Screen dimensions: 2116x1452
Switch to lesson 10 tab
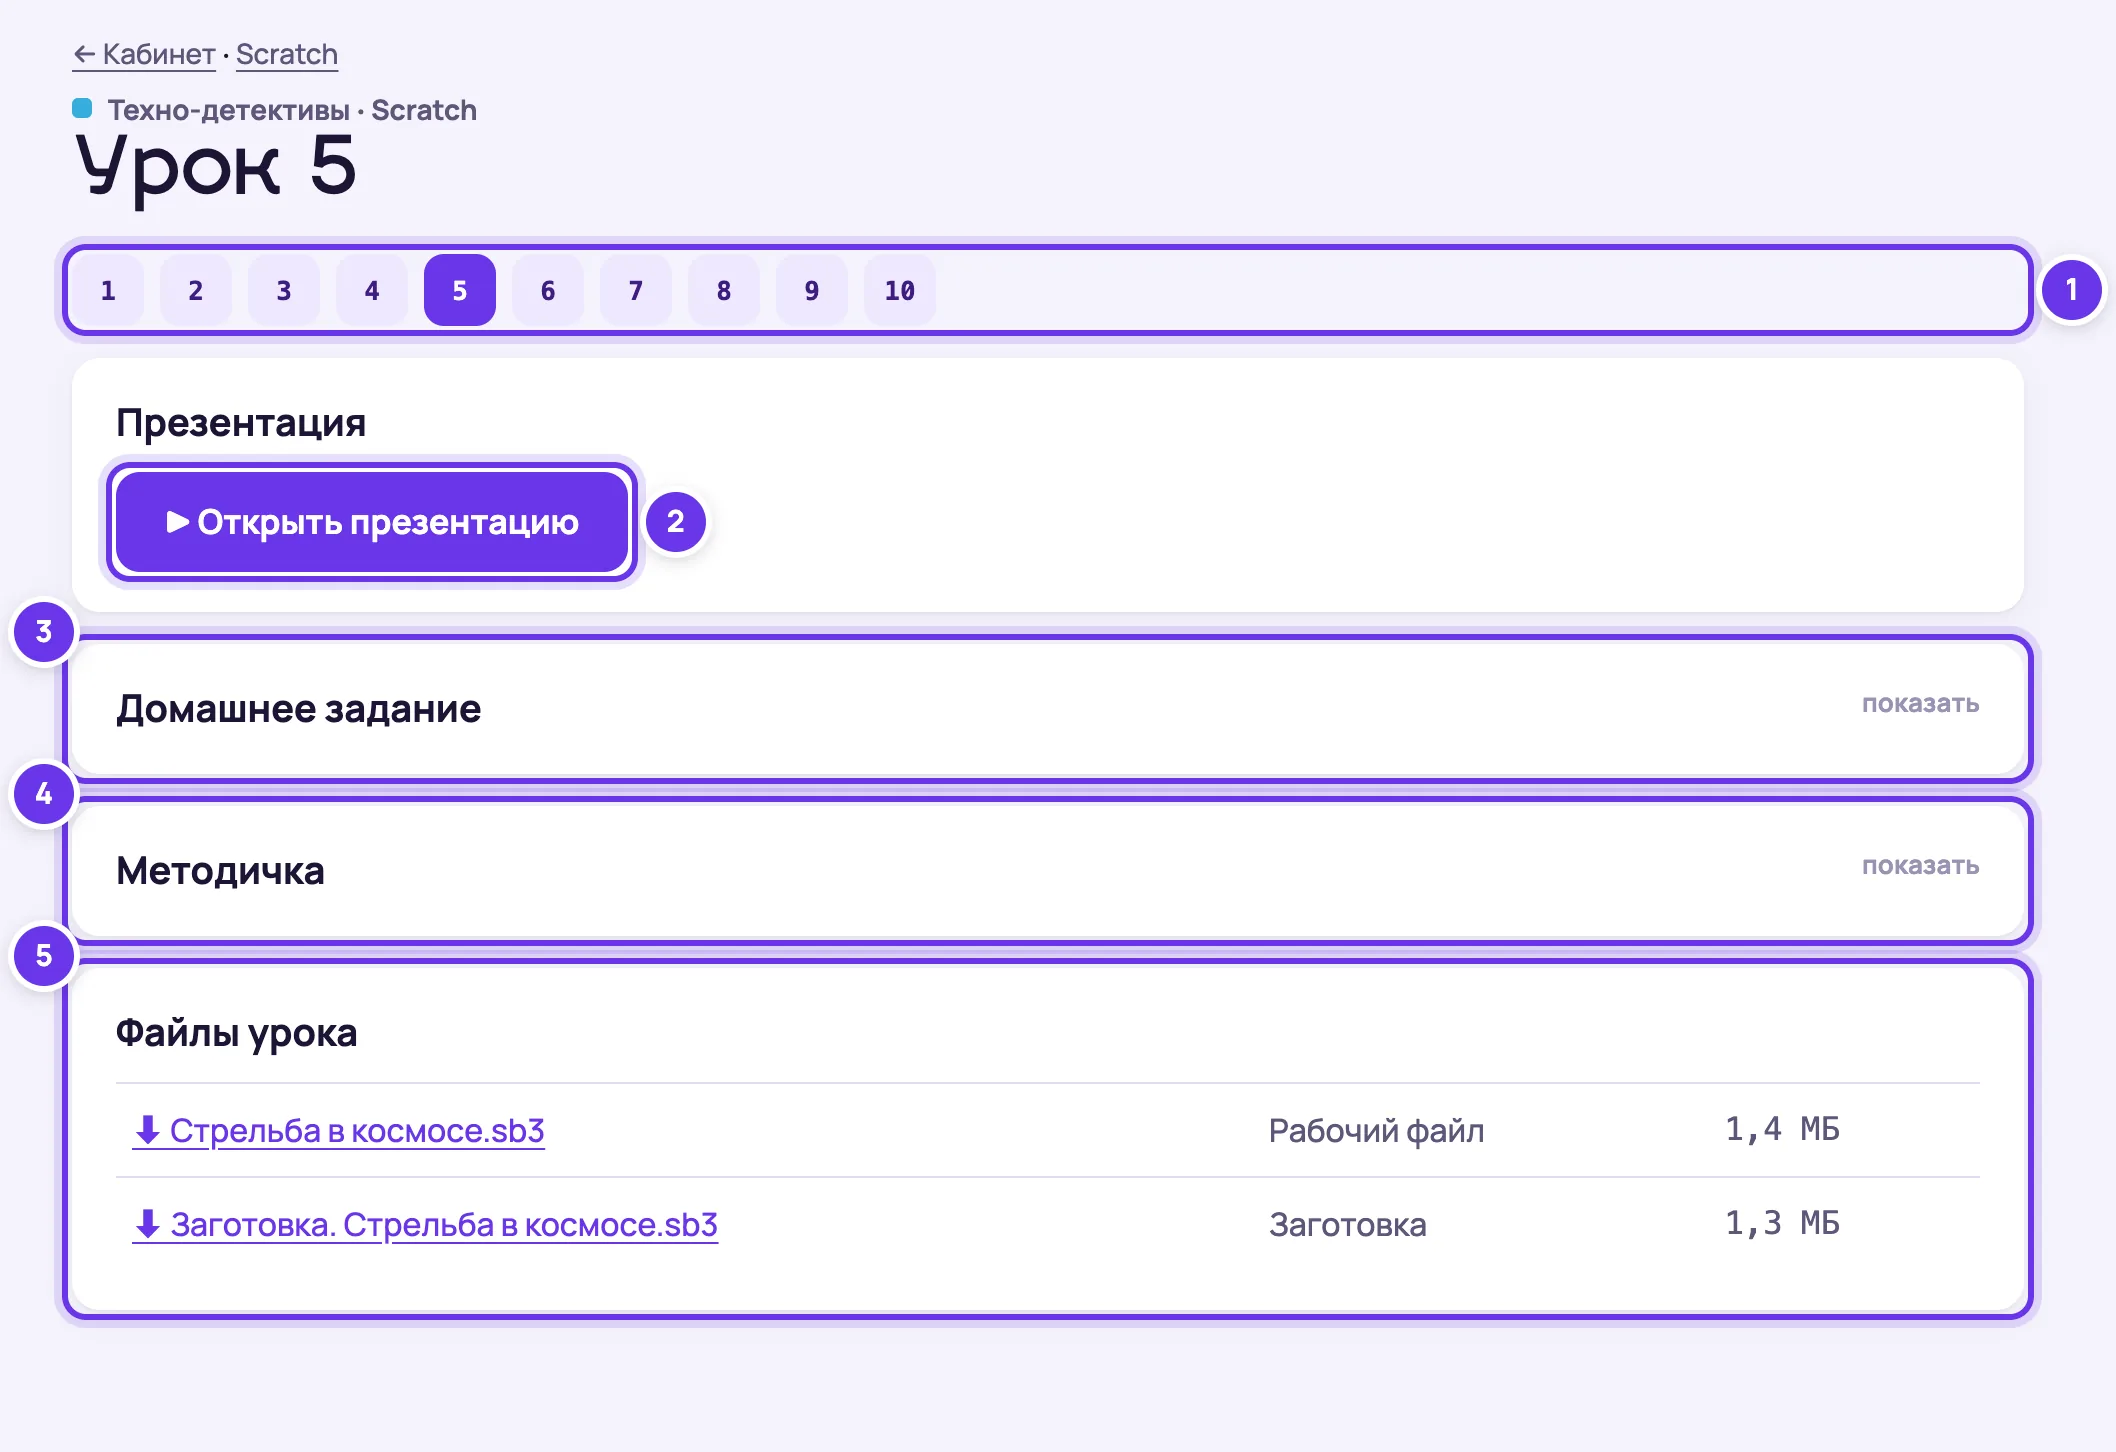900,290
